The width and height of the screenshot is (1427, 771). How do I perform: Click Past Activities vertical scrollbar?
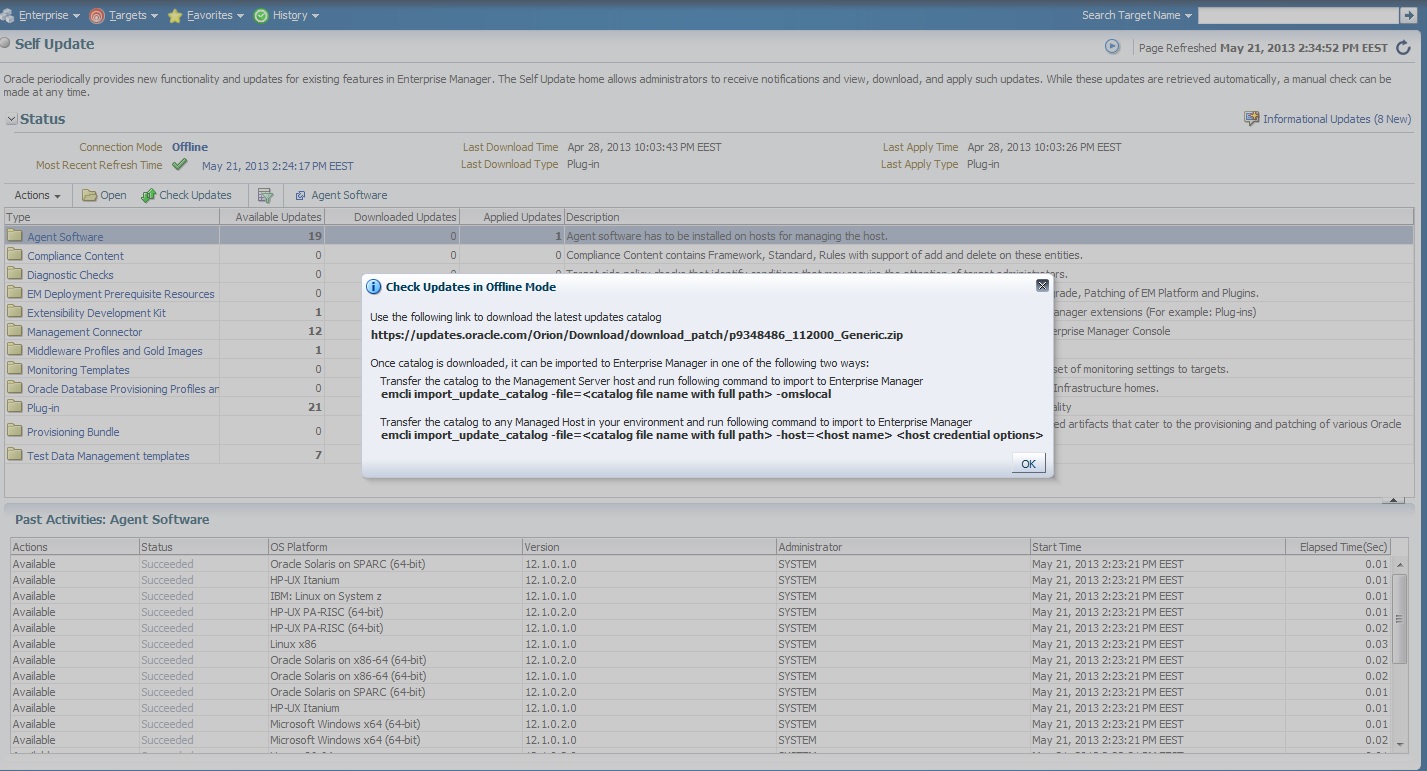click(1399, 640)
